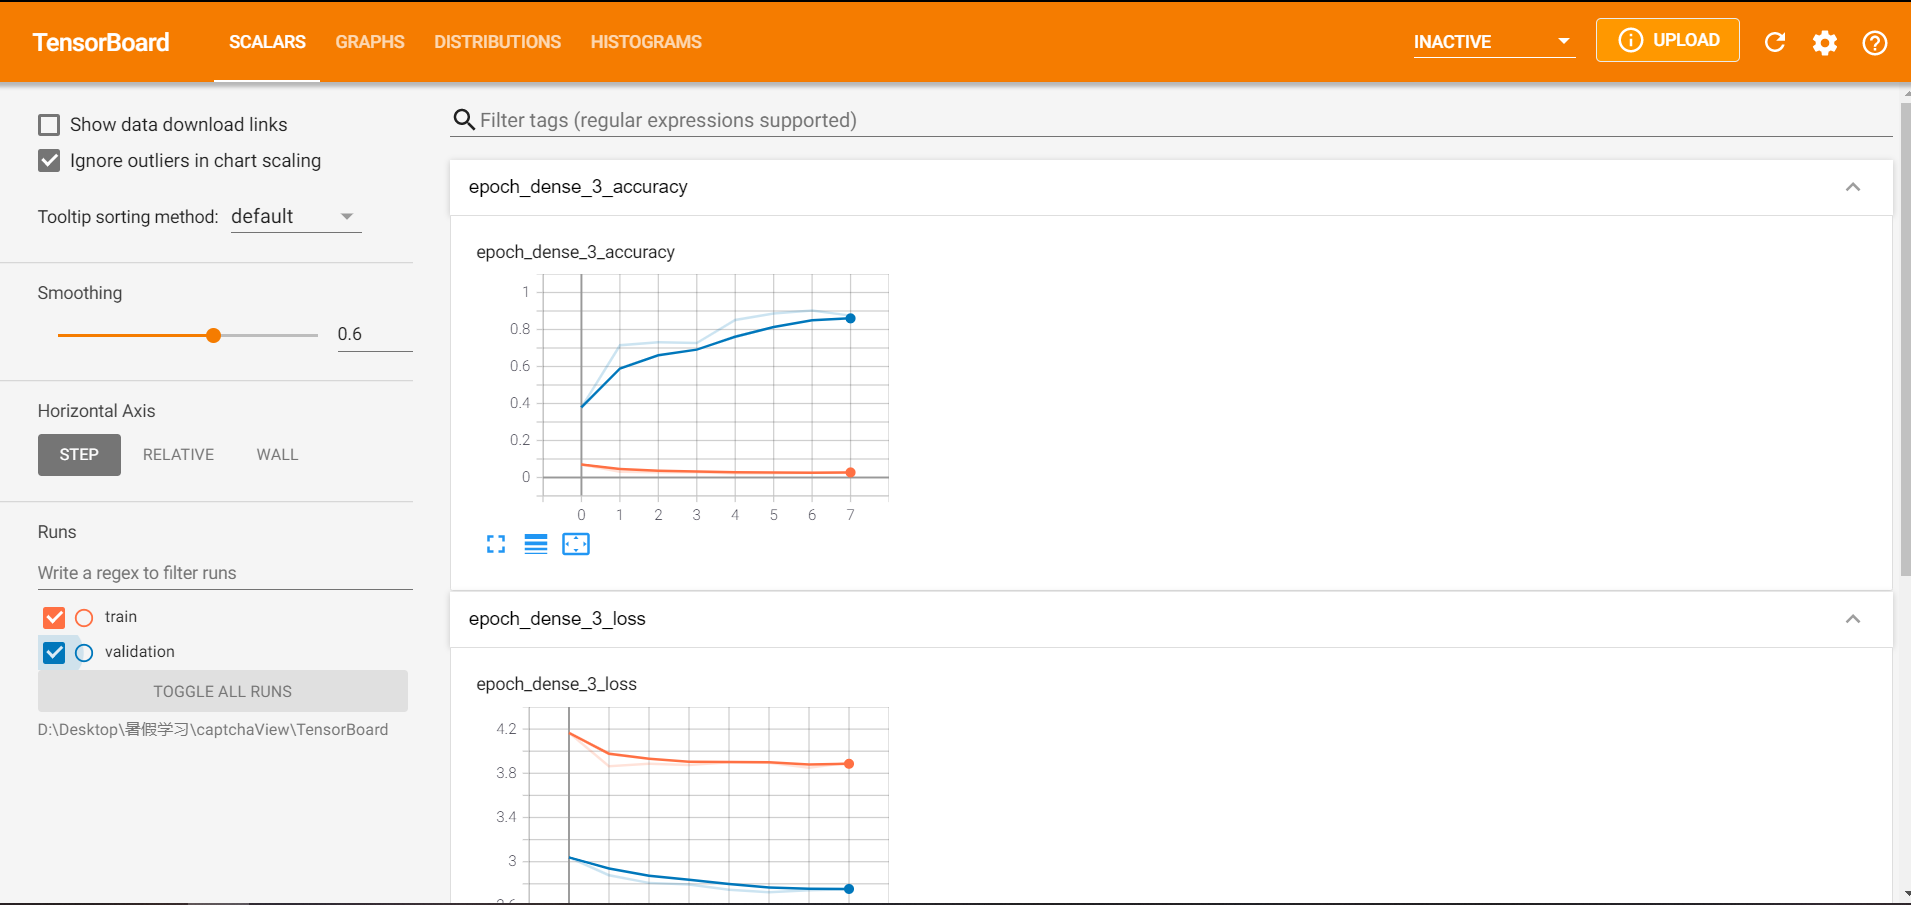Click the UPLOAD button
This screenshot has height=905, width=1911.
1668,40
